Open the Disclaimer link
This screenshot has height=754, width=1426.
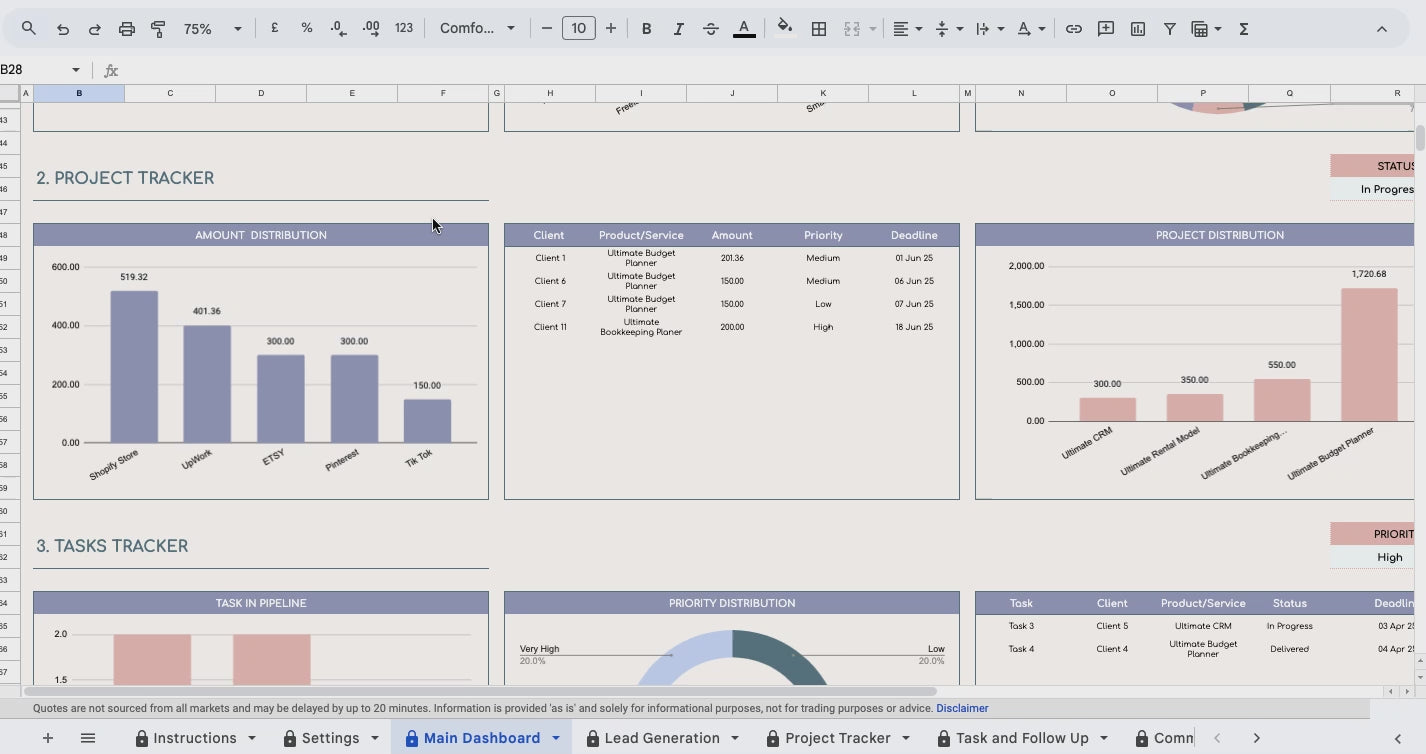point(962,708)
